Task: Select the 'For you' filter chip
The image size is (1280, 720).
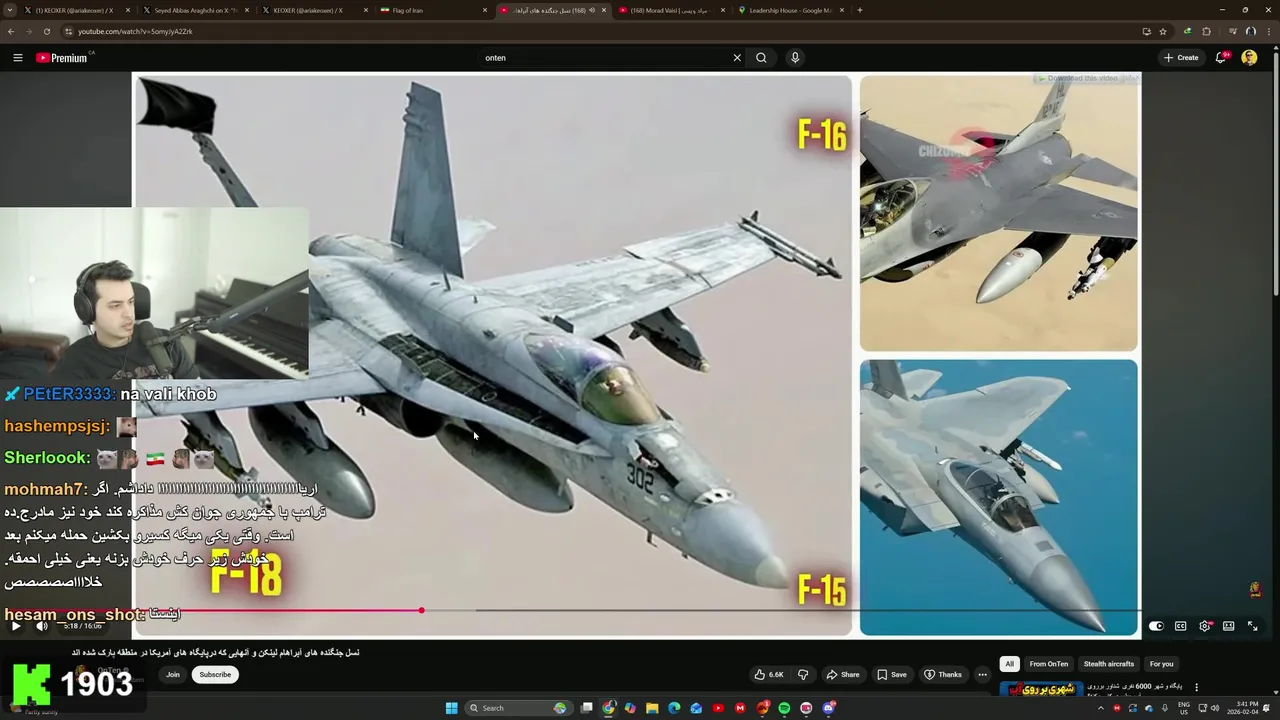Action: (1161, 664)
